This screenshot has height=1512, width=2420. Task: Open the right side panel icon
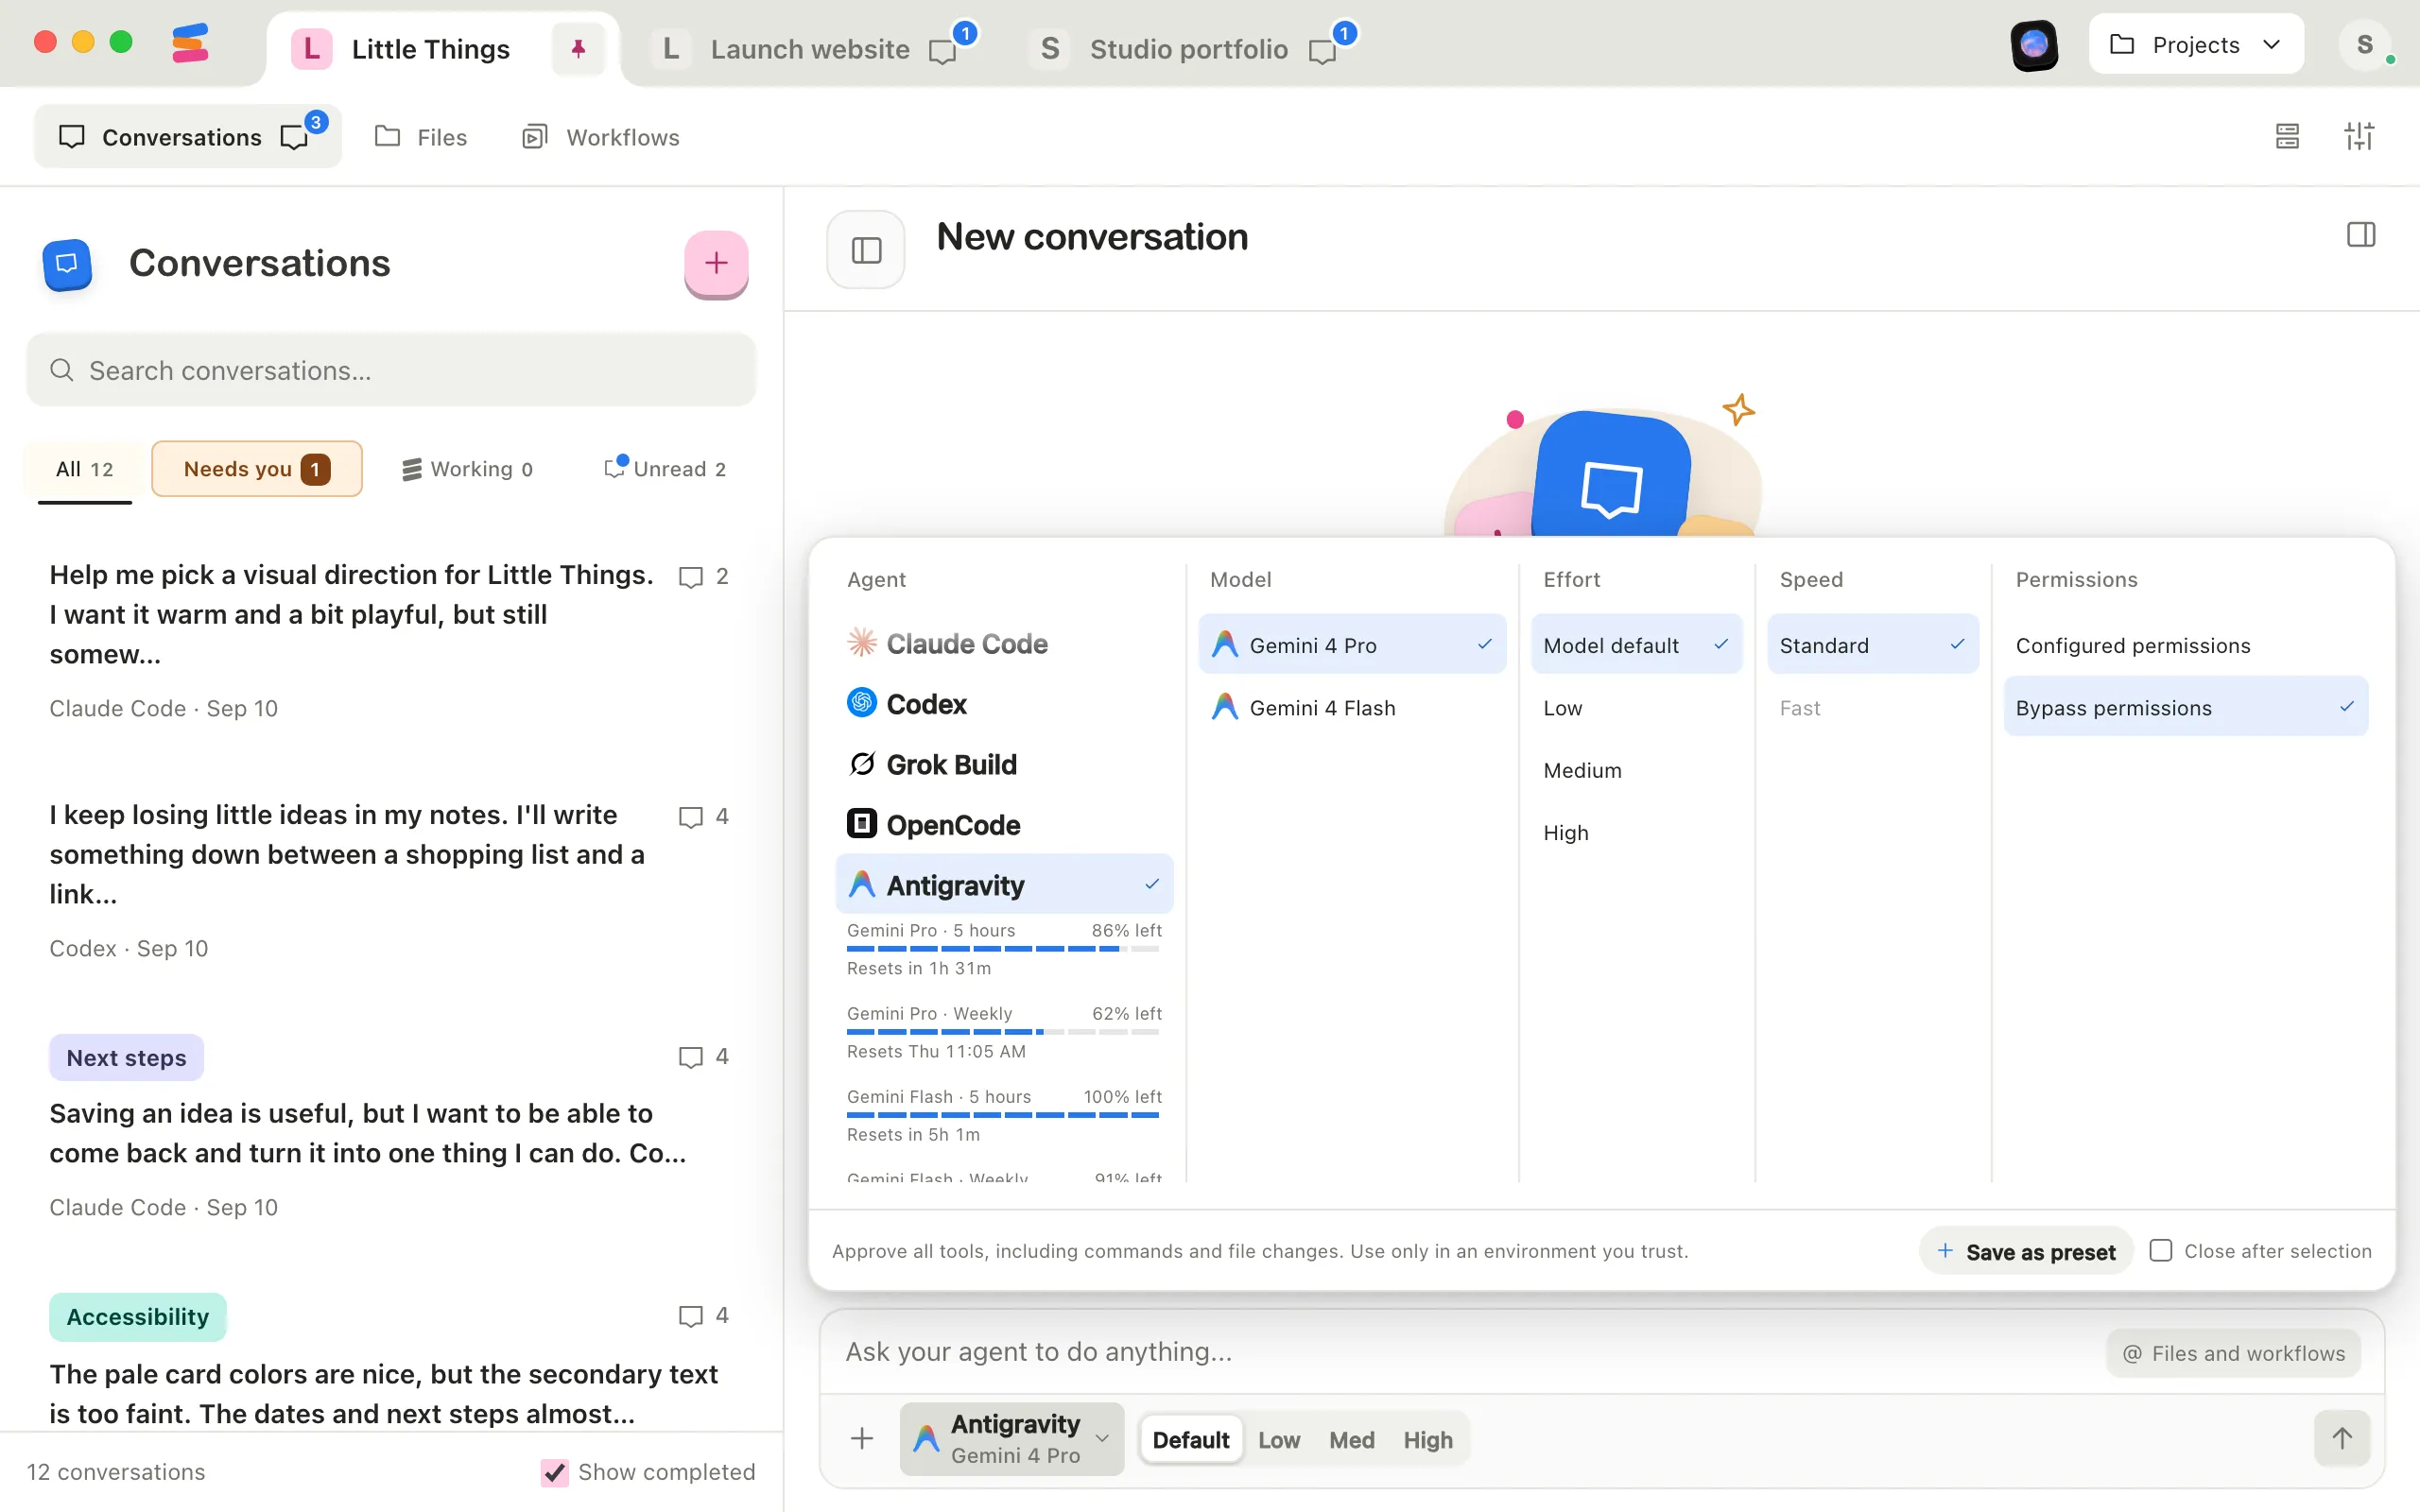pyautogui.click(x=2360, y=235)
